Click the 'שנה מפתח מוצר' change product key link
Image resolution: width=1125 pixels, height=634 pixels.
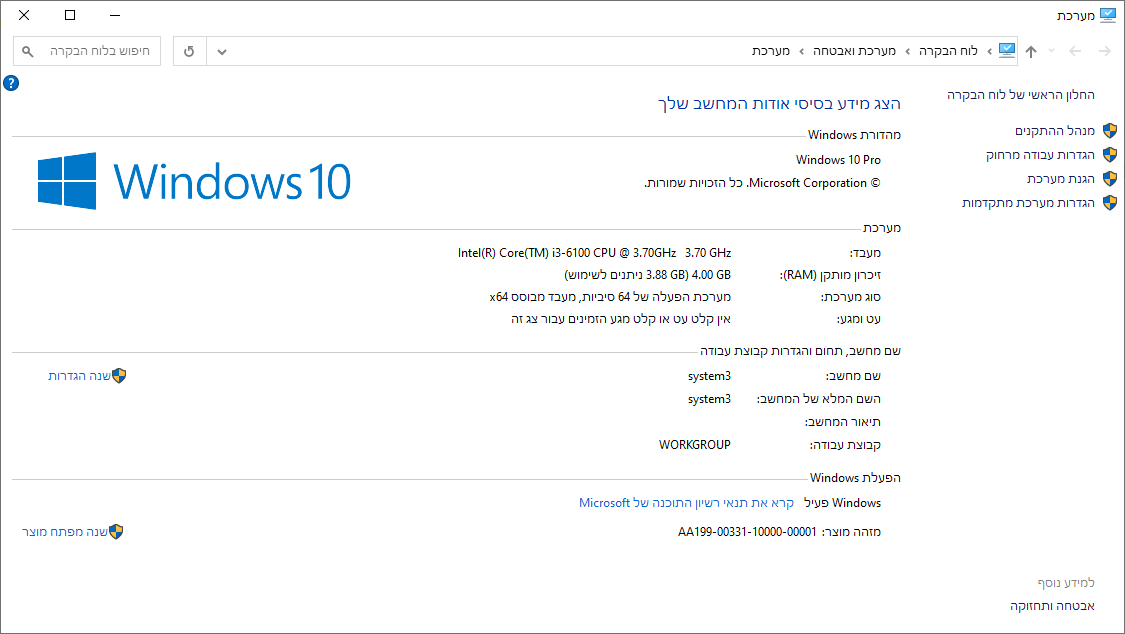click(65, 531)
